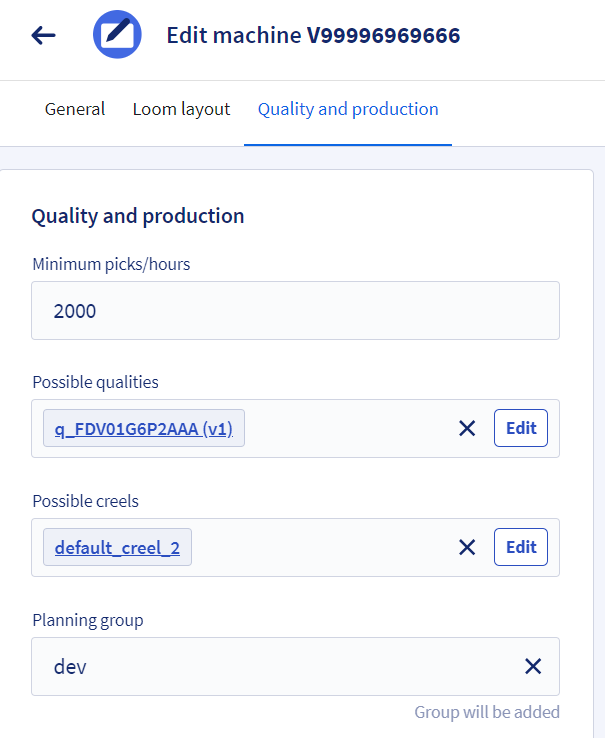Open the q_FDV01G6P2AAA (v1) quality link
Viewport: 605px width, 738px height.
tap(143, 429)
